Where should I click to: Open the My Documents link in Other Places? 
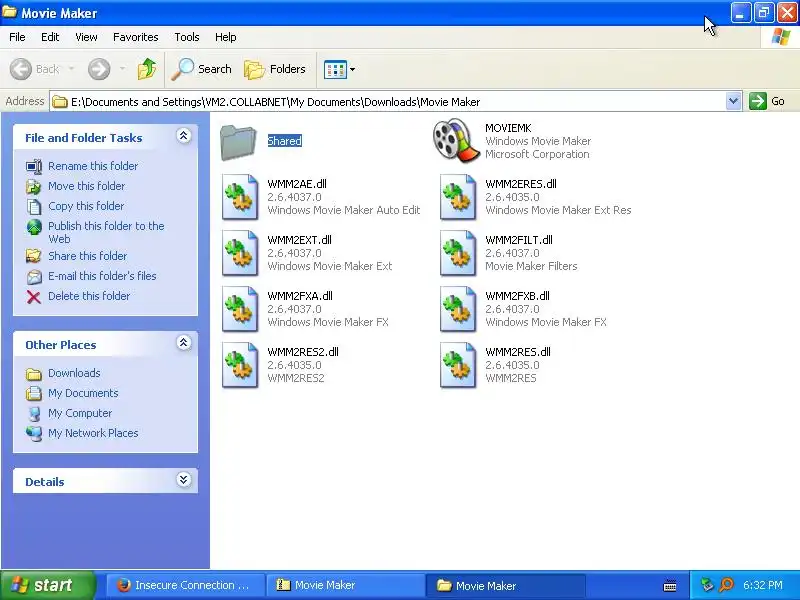(x=83, y=393)
